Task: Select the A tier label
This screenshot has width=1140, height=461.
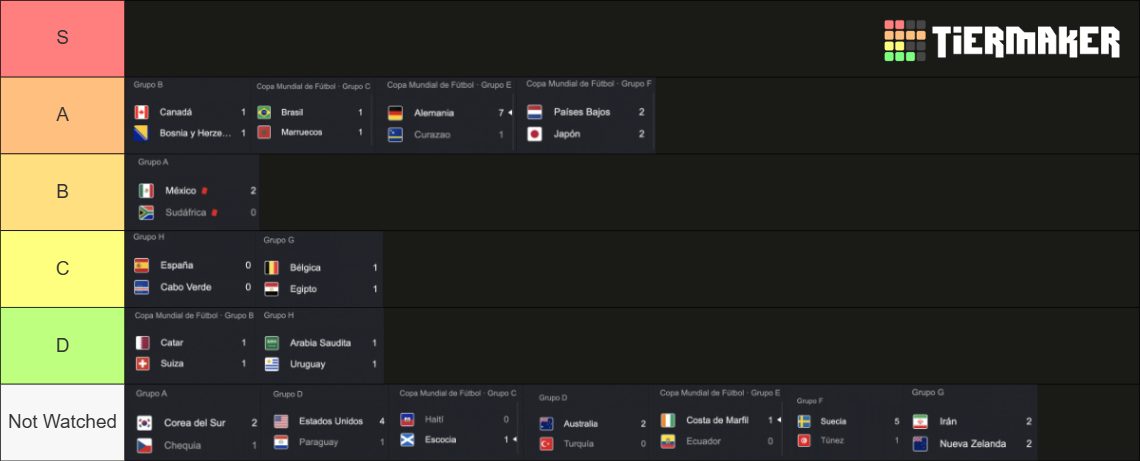Action: [63, 115]
